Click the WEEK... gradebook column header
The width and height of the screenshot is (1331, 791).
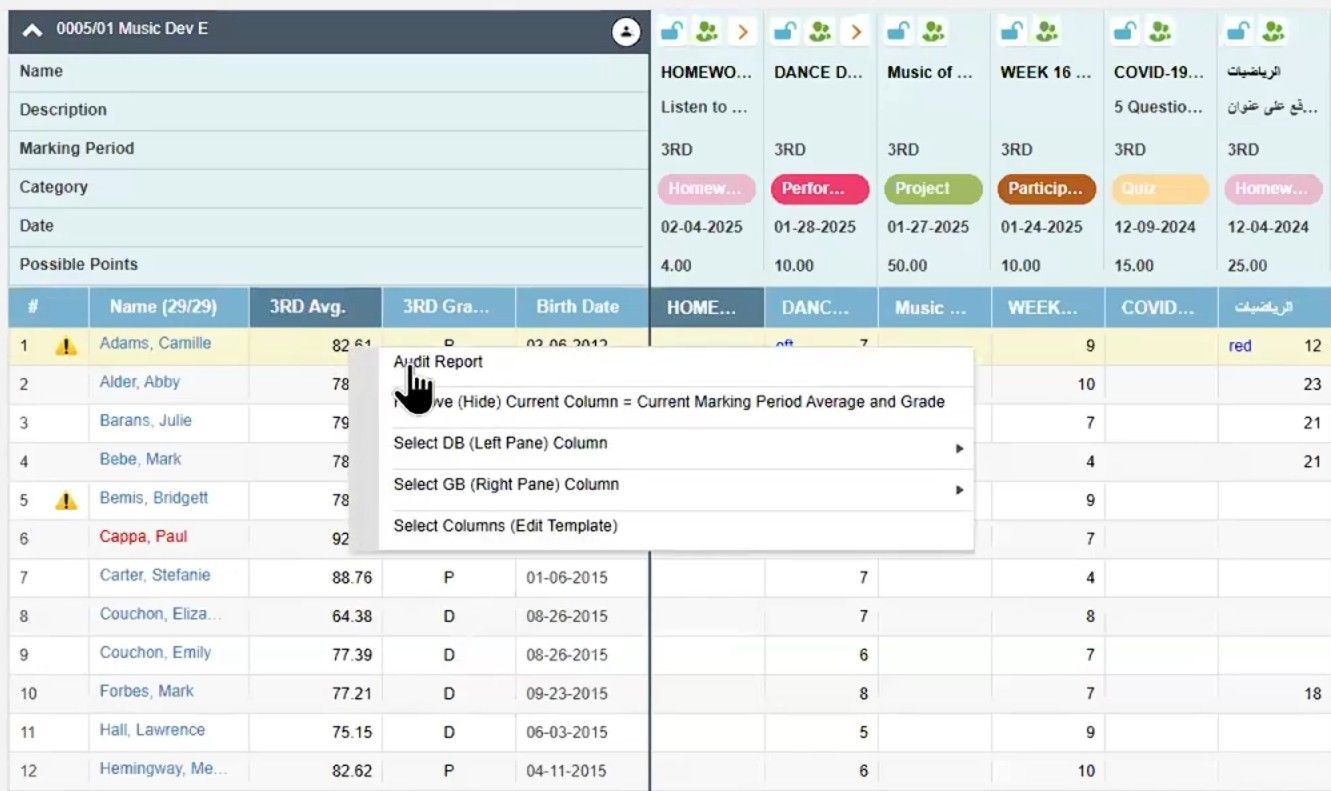pos(1048,308)
